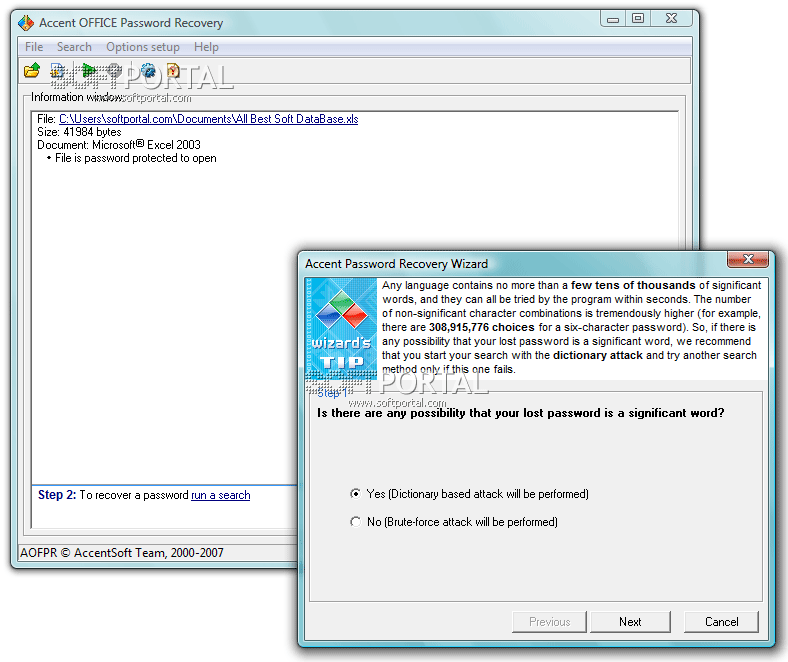The height and width of the screenshot is (662, 788).
Task: Click the 'Step 1' group label in wizard
Action: [x=332, y=393]
